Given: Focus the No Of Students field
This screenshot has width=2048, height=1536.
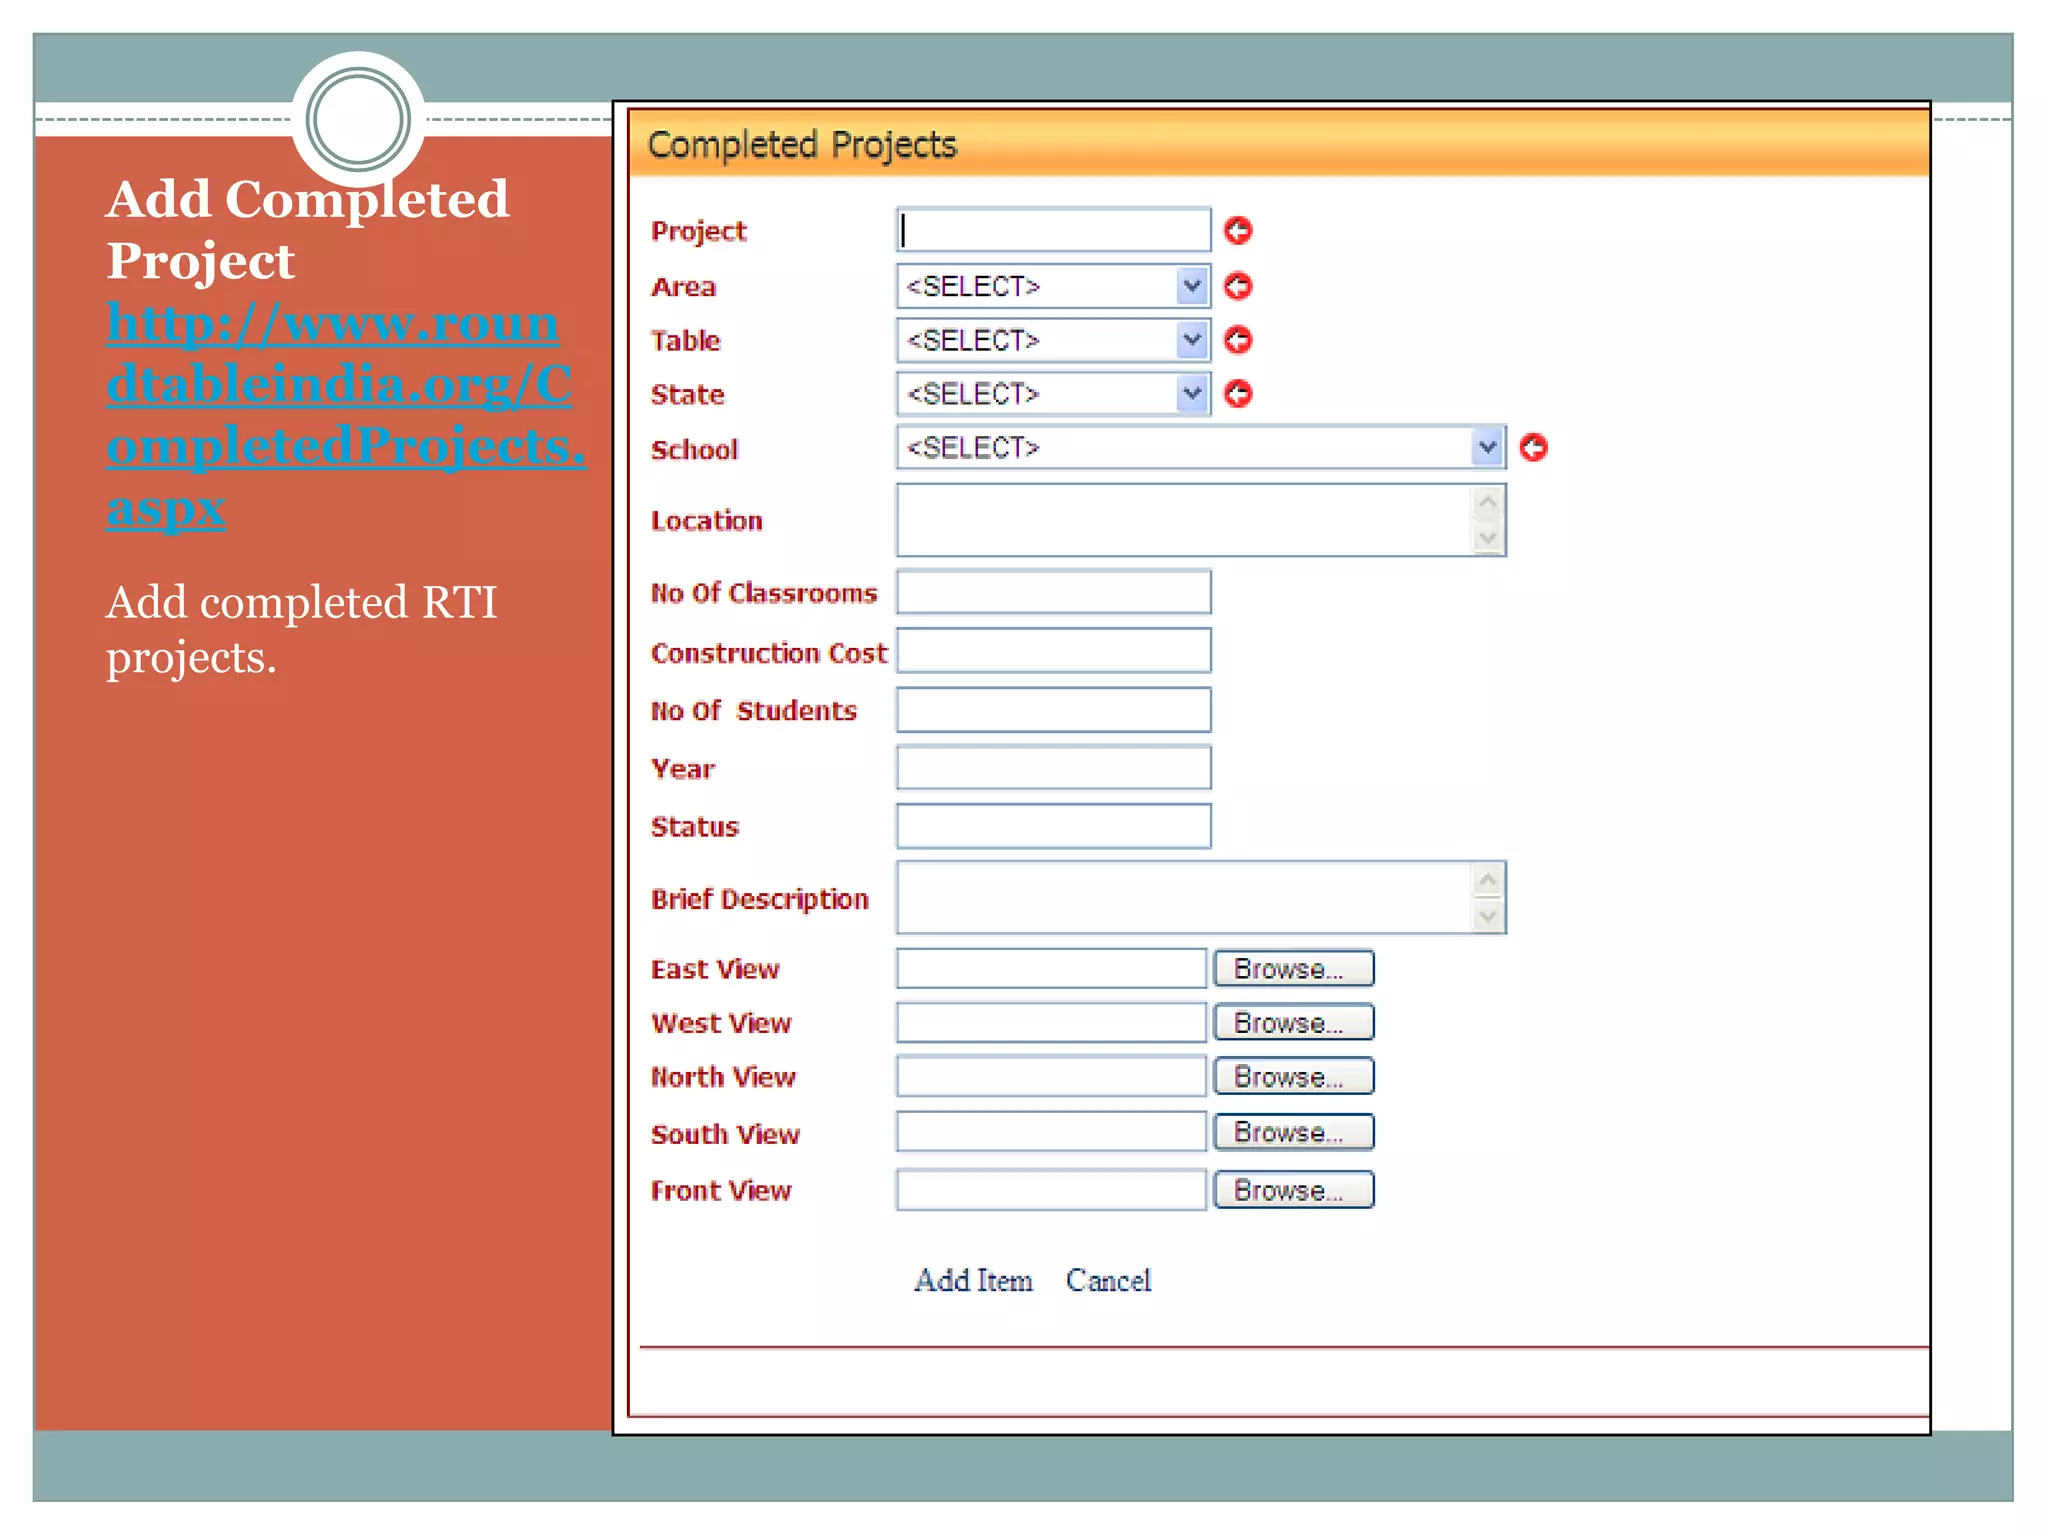Looking at the screenshot, I should pos(1053,709).
